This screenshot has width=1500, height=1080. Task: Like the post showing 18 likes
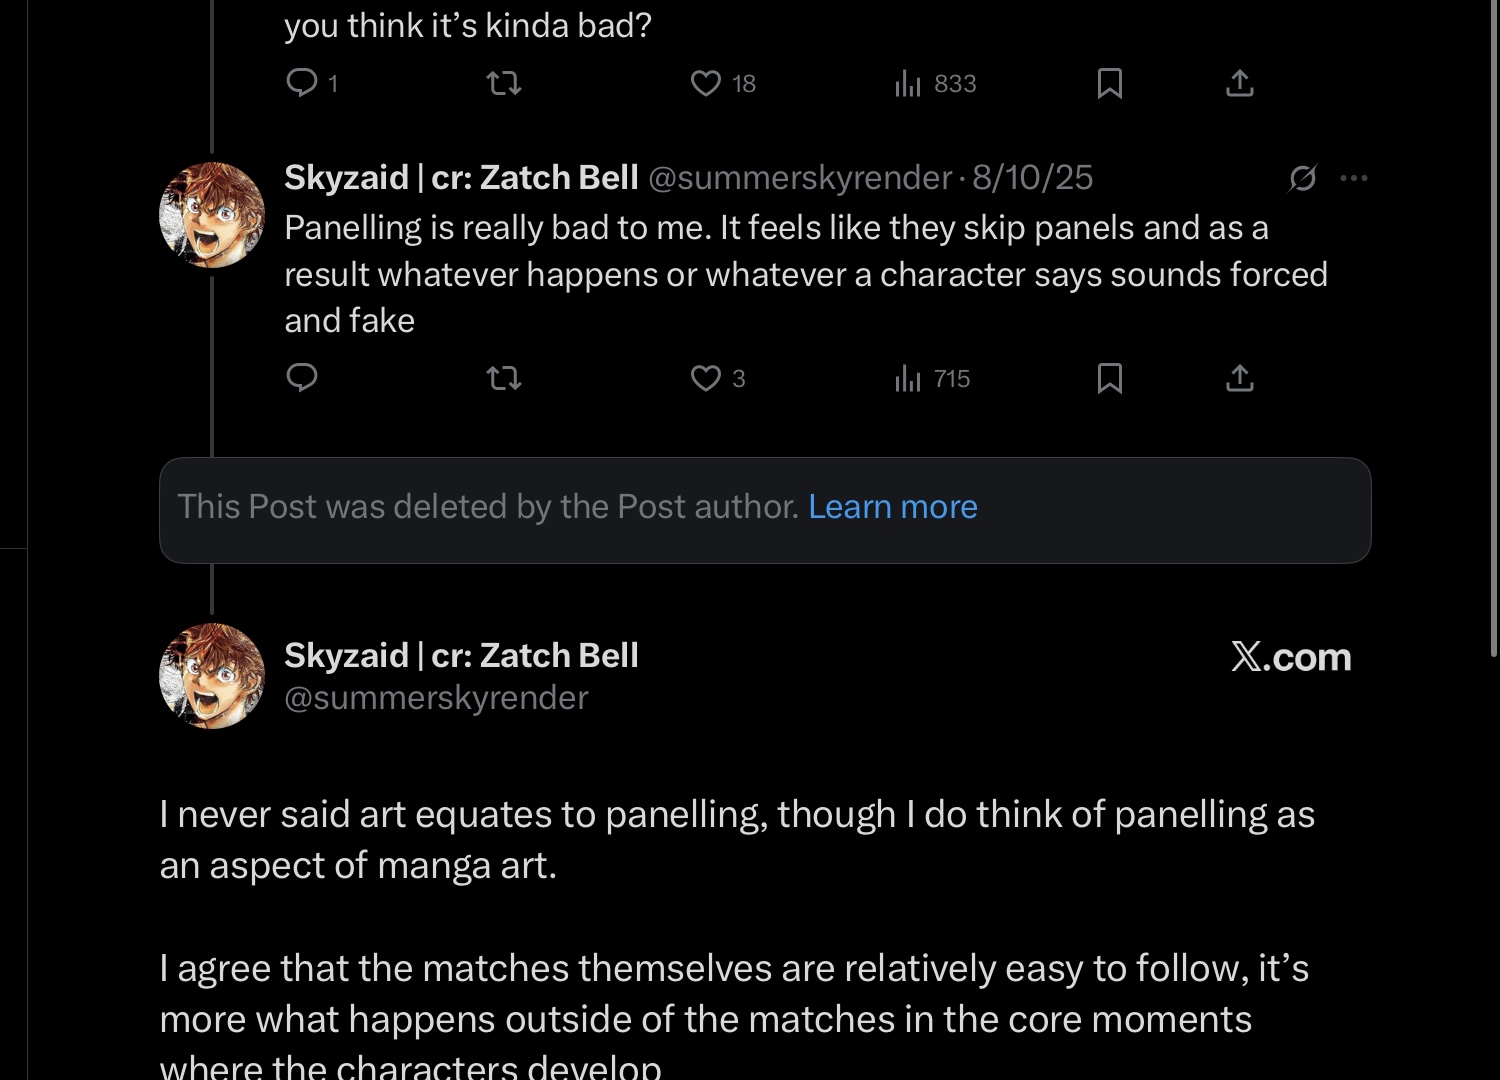[x=706, y=83]
